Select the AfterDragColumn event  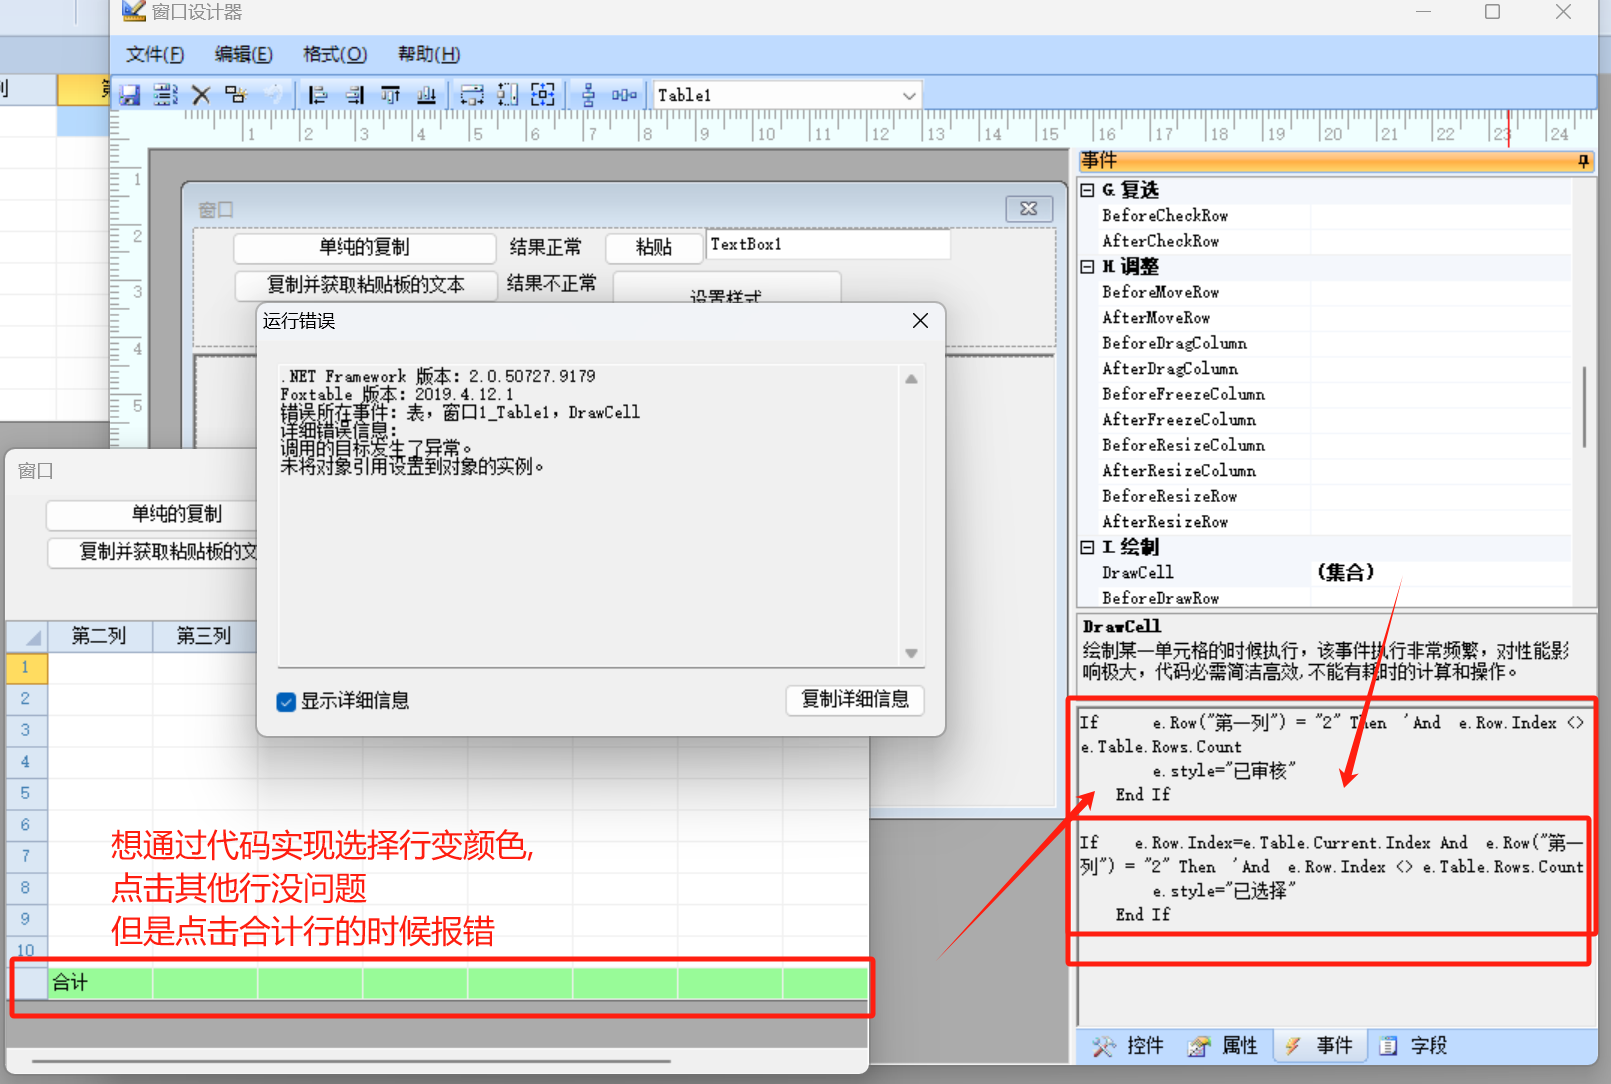click(1170, 369)
